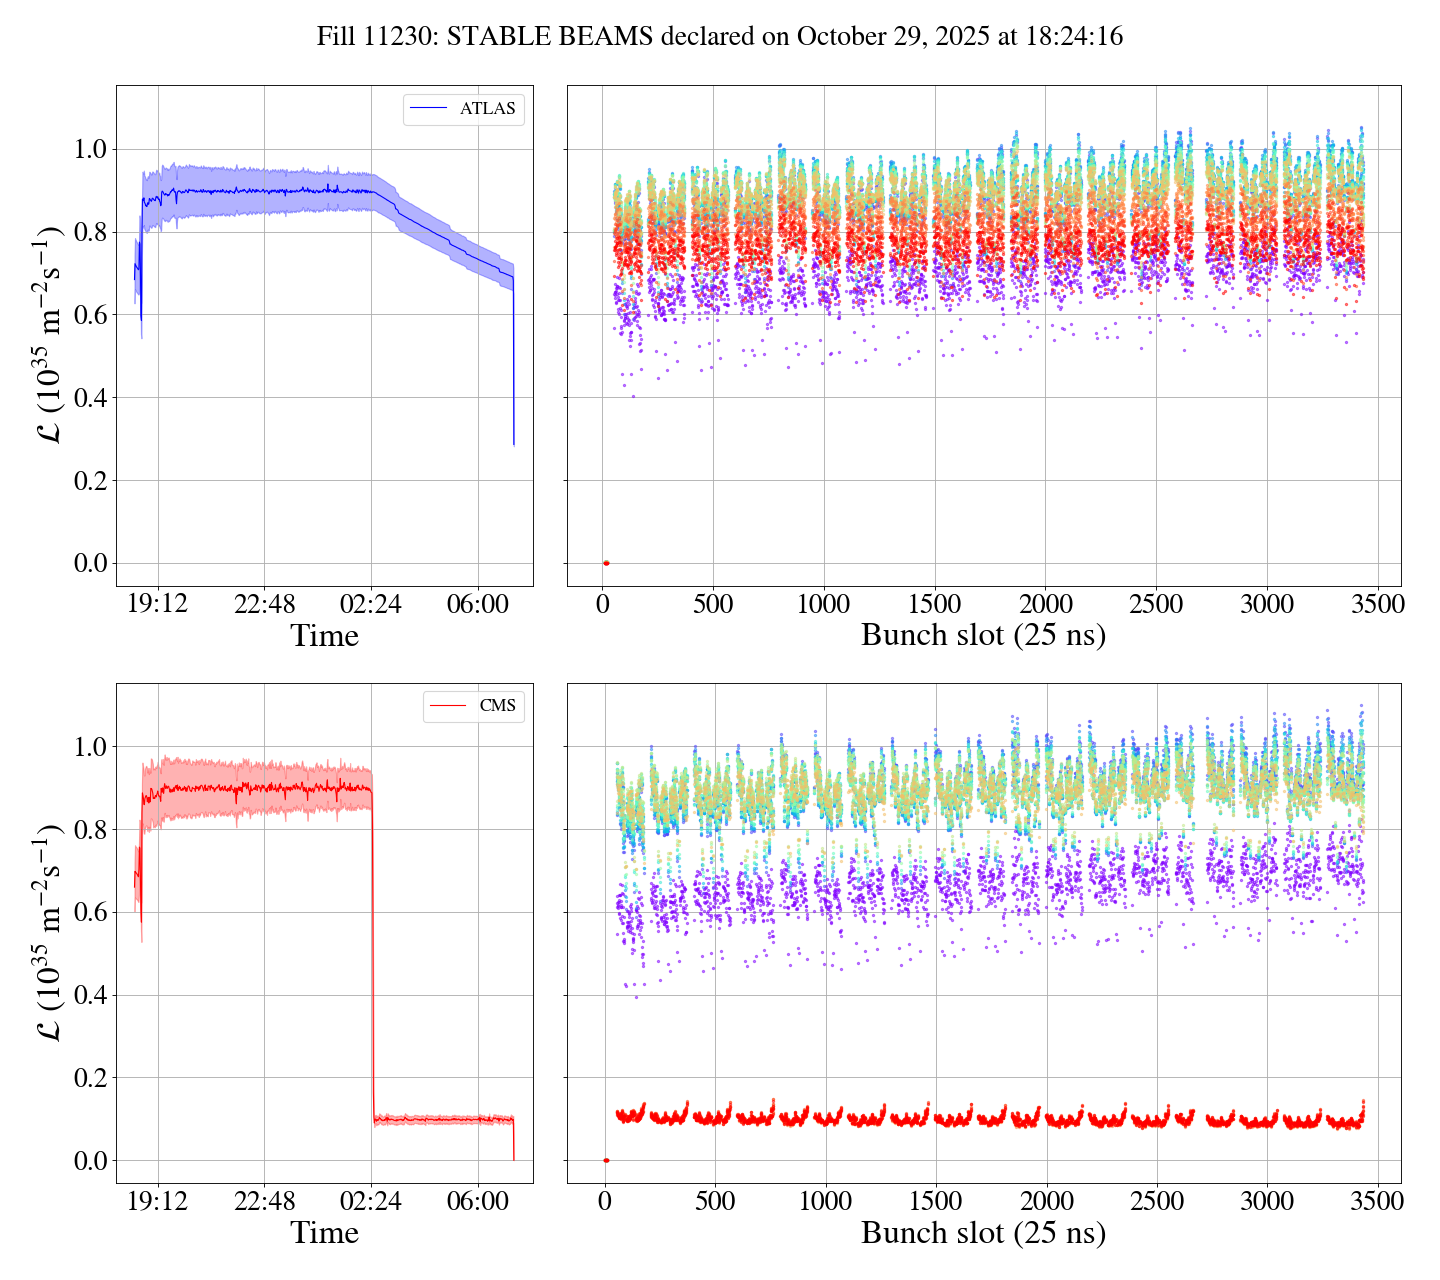Click Bunch slot label of the lower-right plot
The image size is (1440, 1280).
[x=983, y=1233]
